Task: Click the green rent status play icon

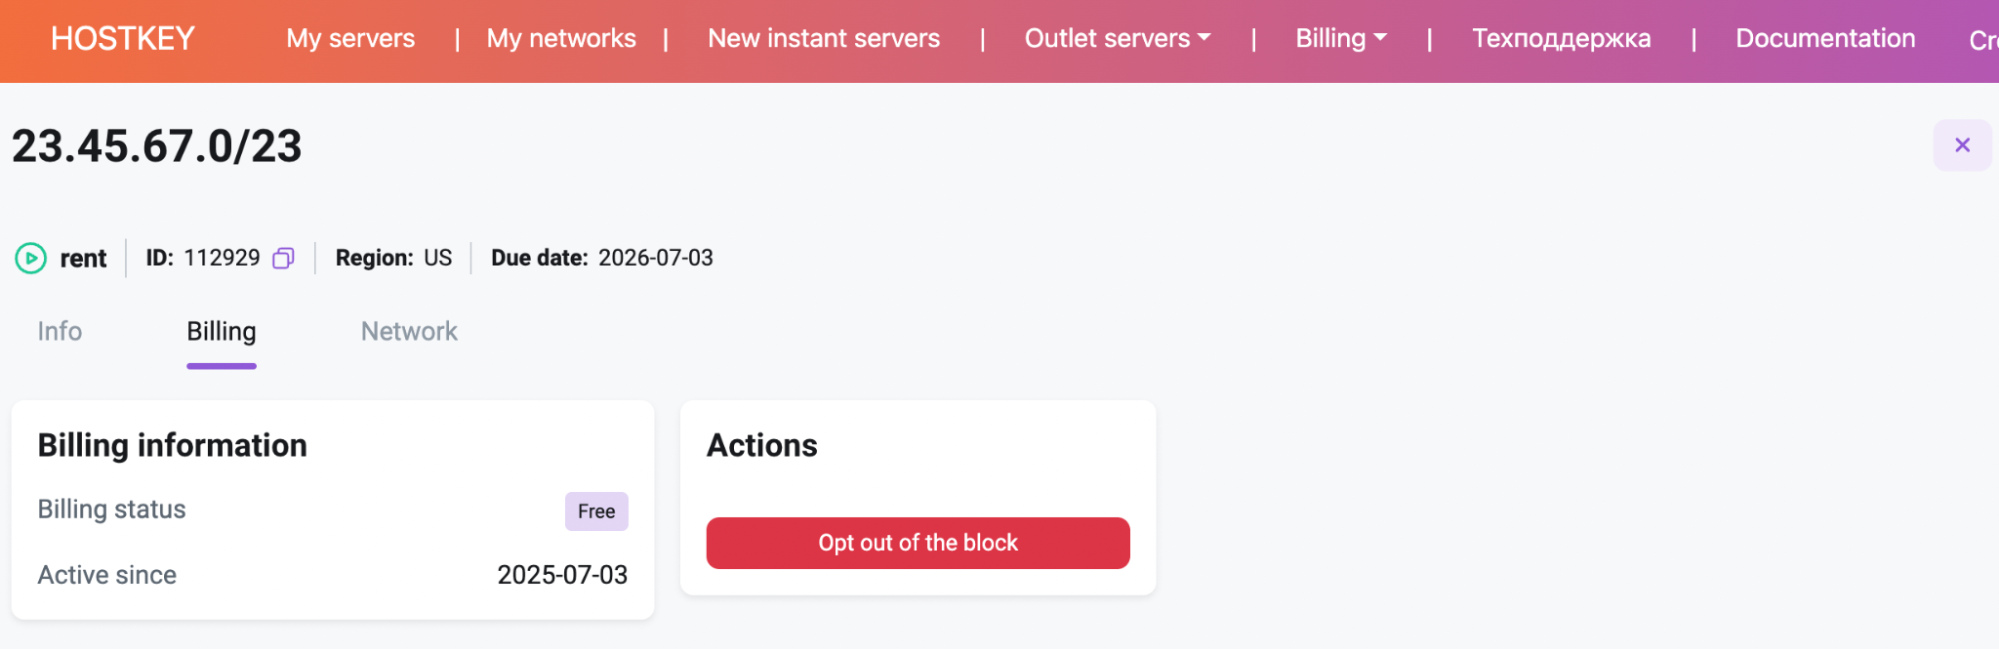Action: [31, 258]
